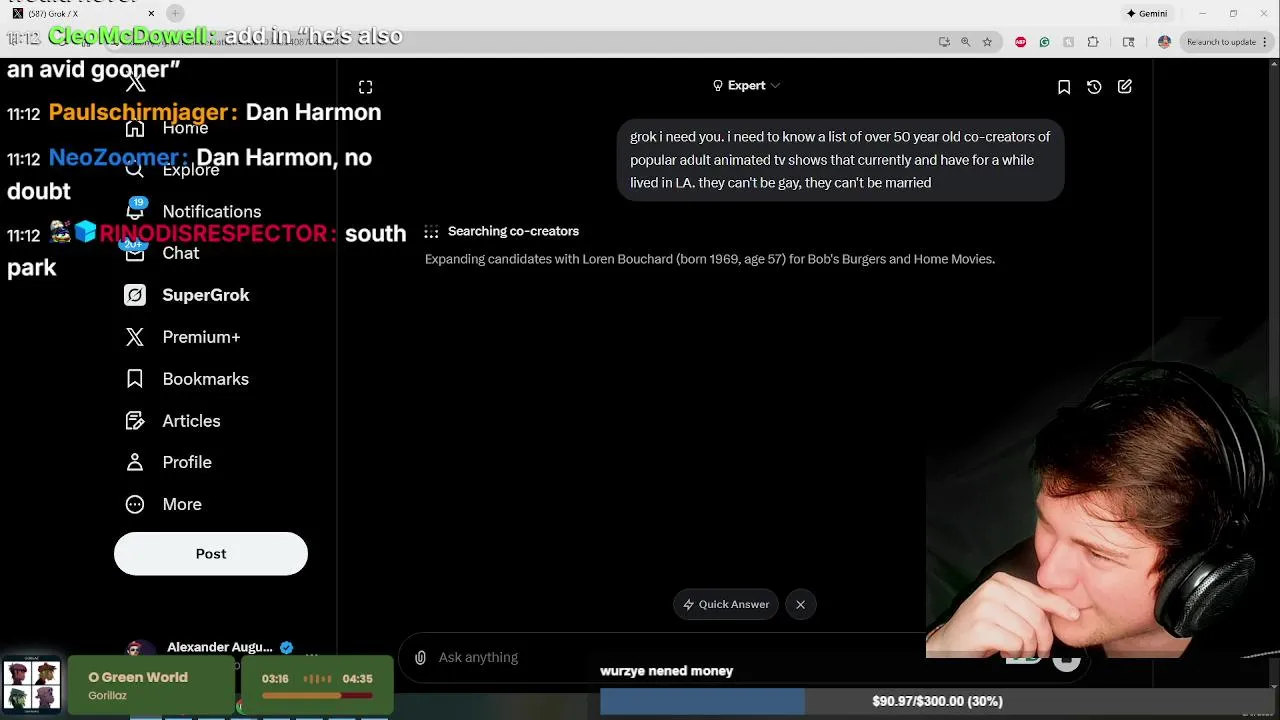This screenshot has width=1280, height=720.
Task: Open Profile in the sidebar
Action: coord(167,462)
